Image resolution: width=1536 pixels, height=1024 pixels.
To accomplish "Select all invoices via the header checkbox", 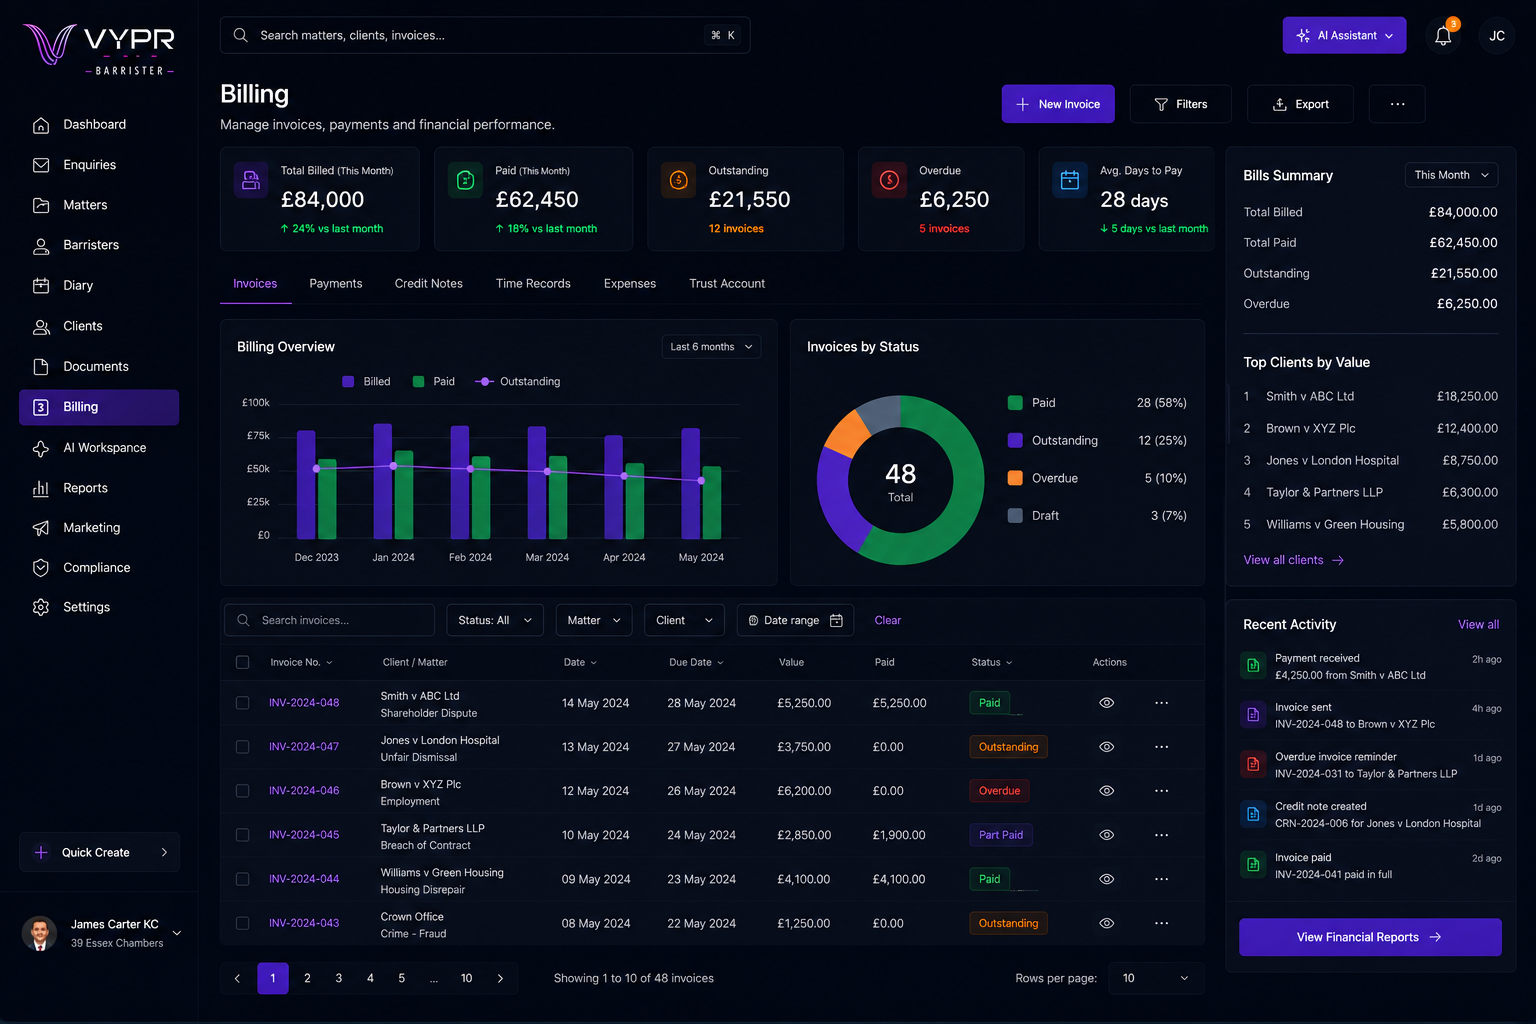I will click(242, 662).
